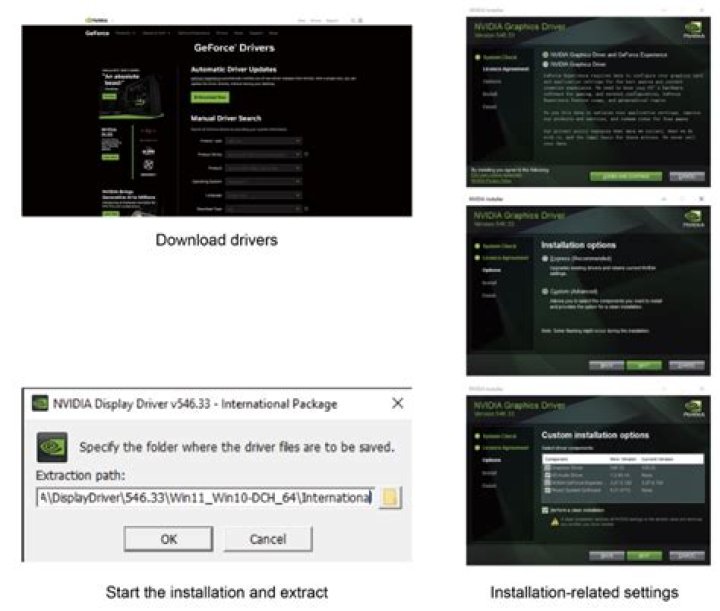Click into the Extraction path text field
This screenshot has height=611, width=720.
[205, 498]
